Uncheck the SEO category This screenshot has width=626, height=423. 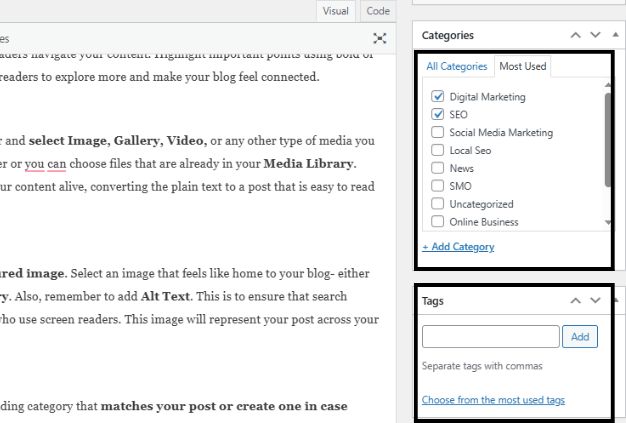pyautogui.click(x=438, y=114)
